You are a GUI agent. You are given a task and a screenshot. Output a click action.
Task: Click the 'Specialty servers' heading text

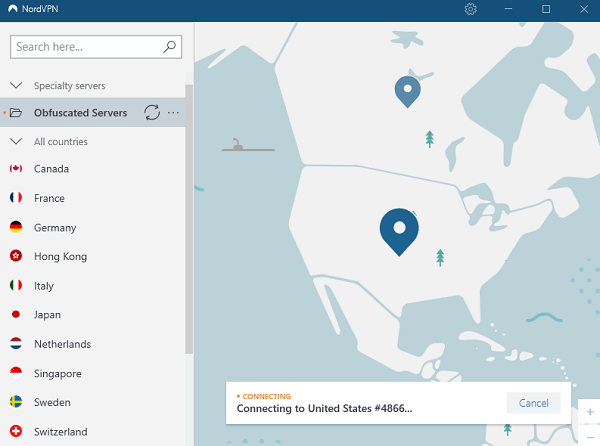(x=69, y=86)
